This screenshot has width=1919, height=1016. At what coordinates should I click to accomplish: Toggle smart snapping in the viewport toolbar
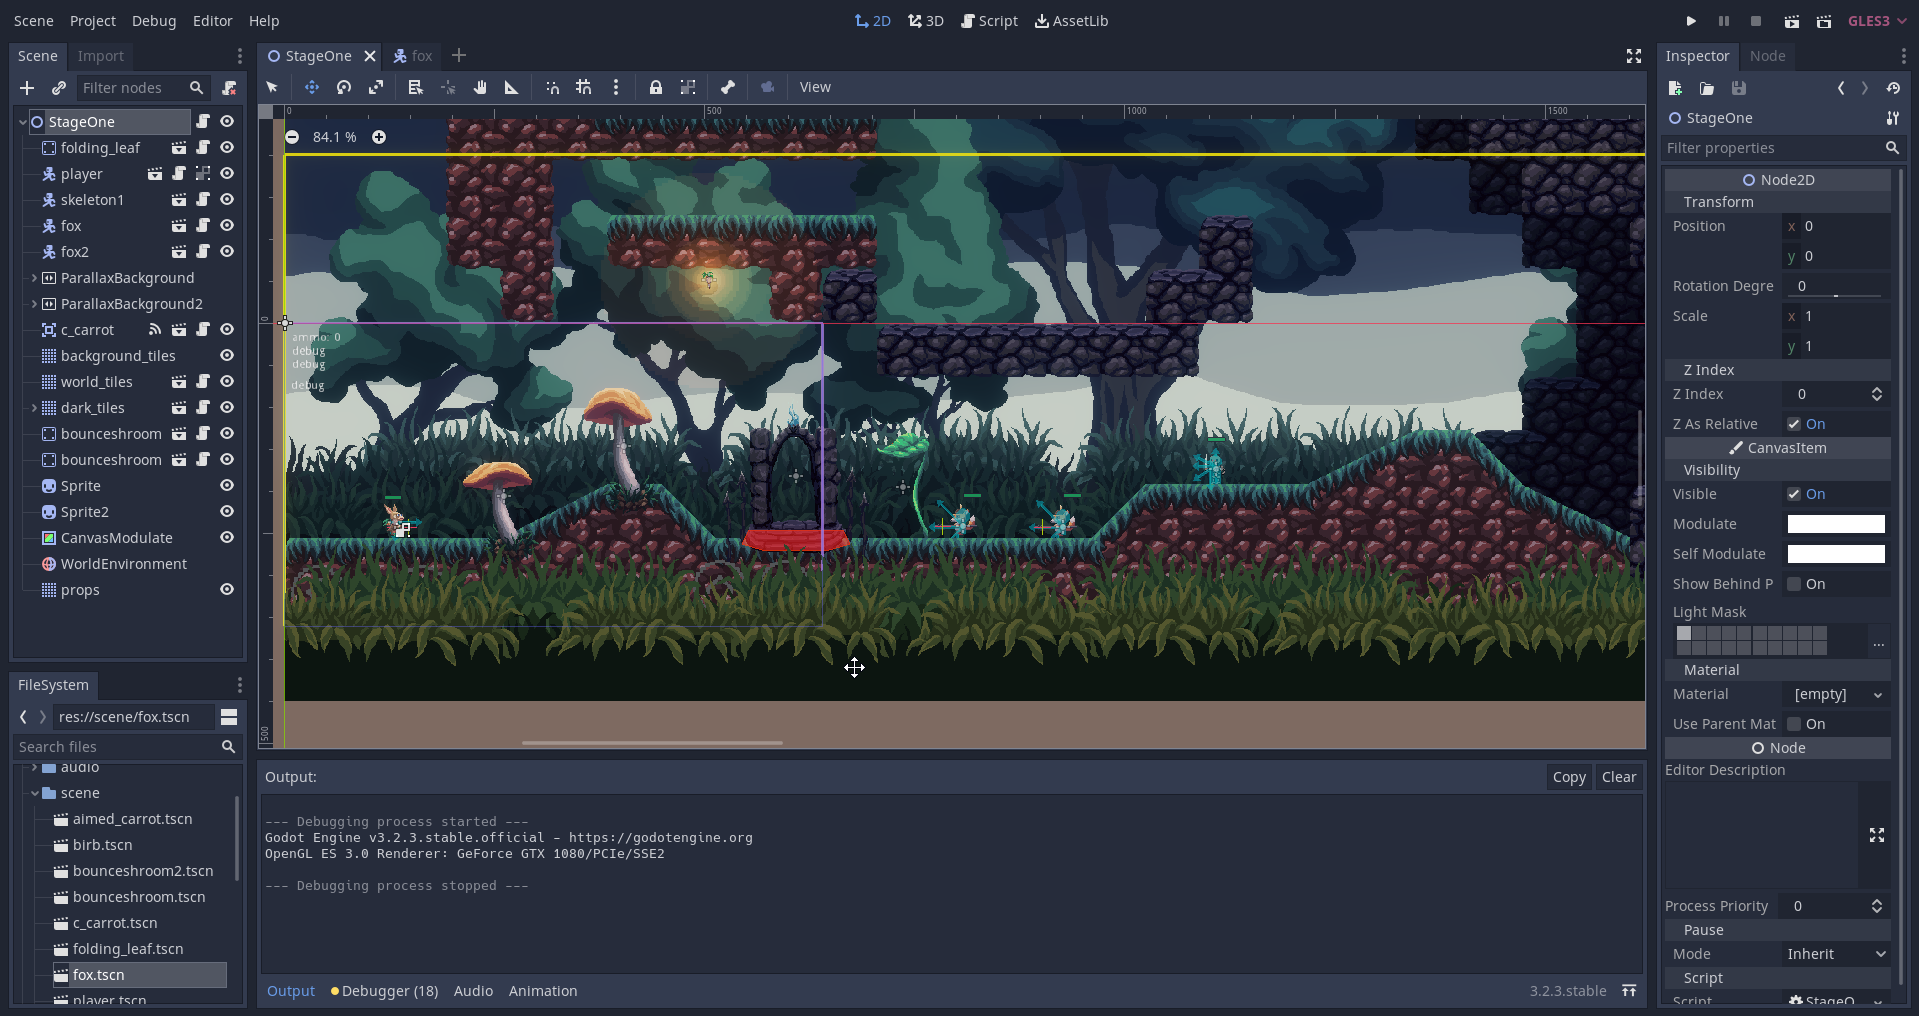coord(552,88)
